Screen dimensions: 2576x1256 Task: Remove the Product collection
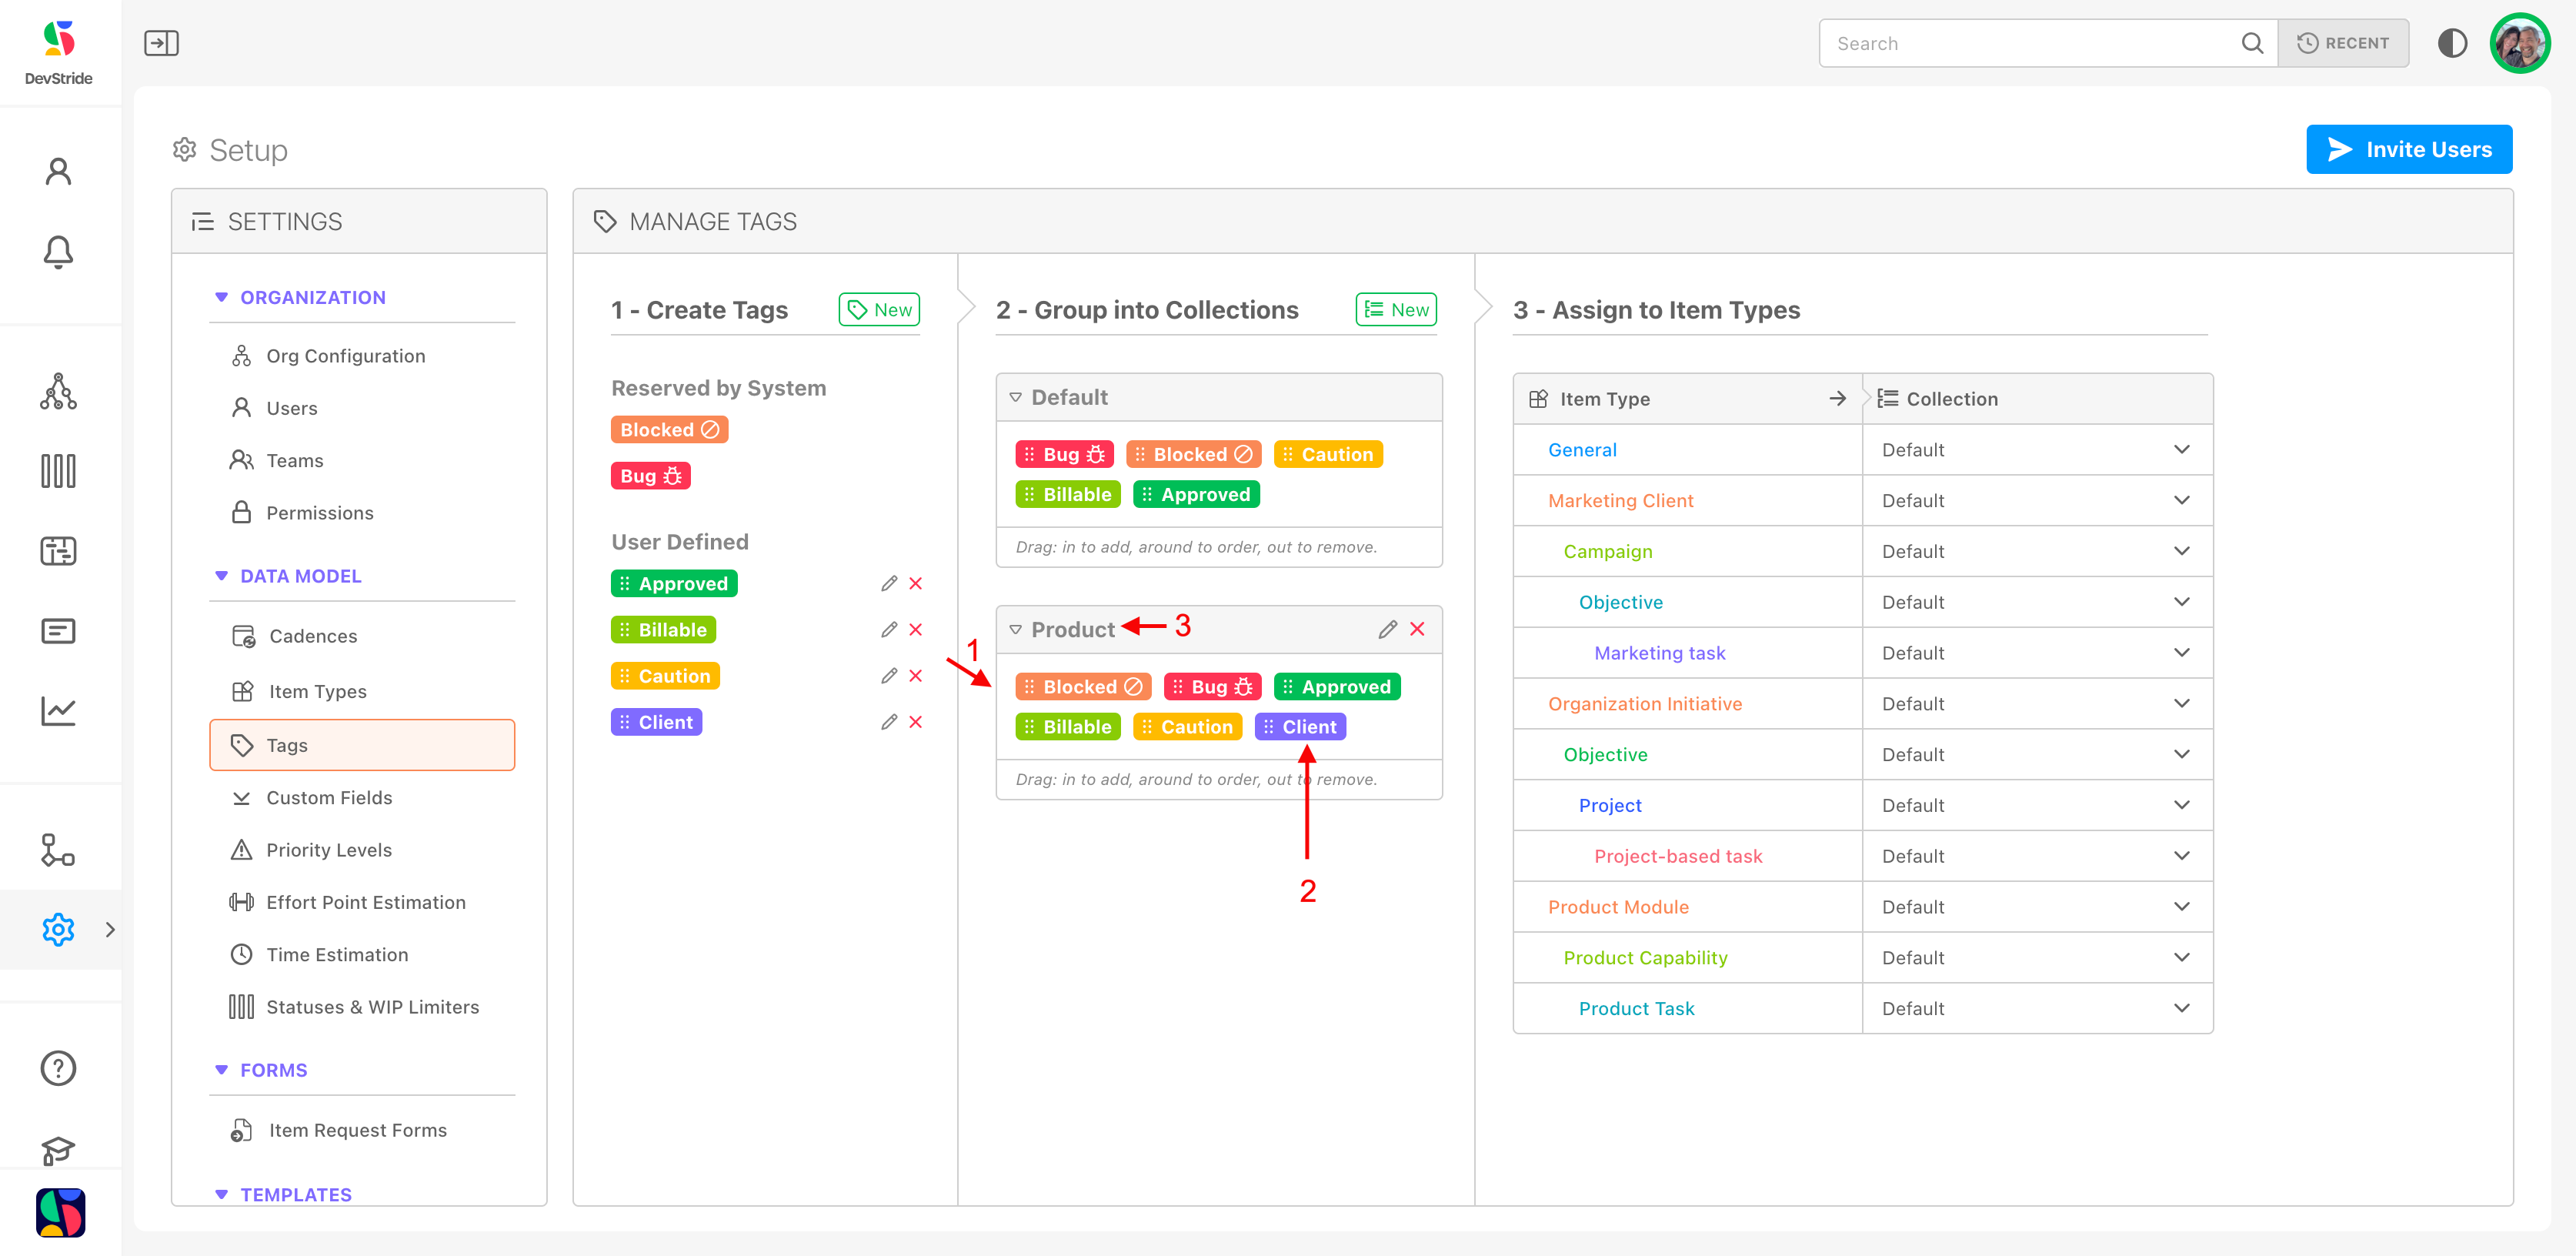[1417, 629]
